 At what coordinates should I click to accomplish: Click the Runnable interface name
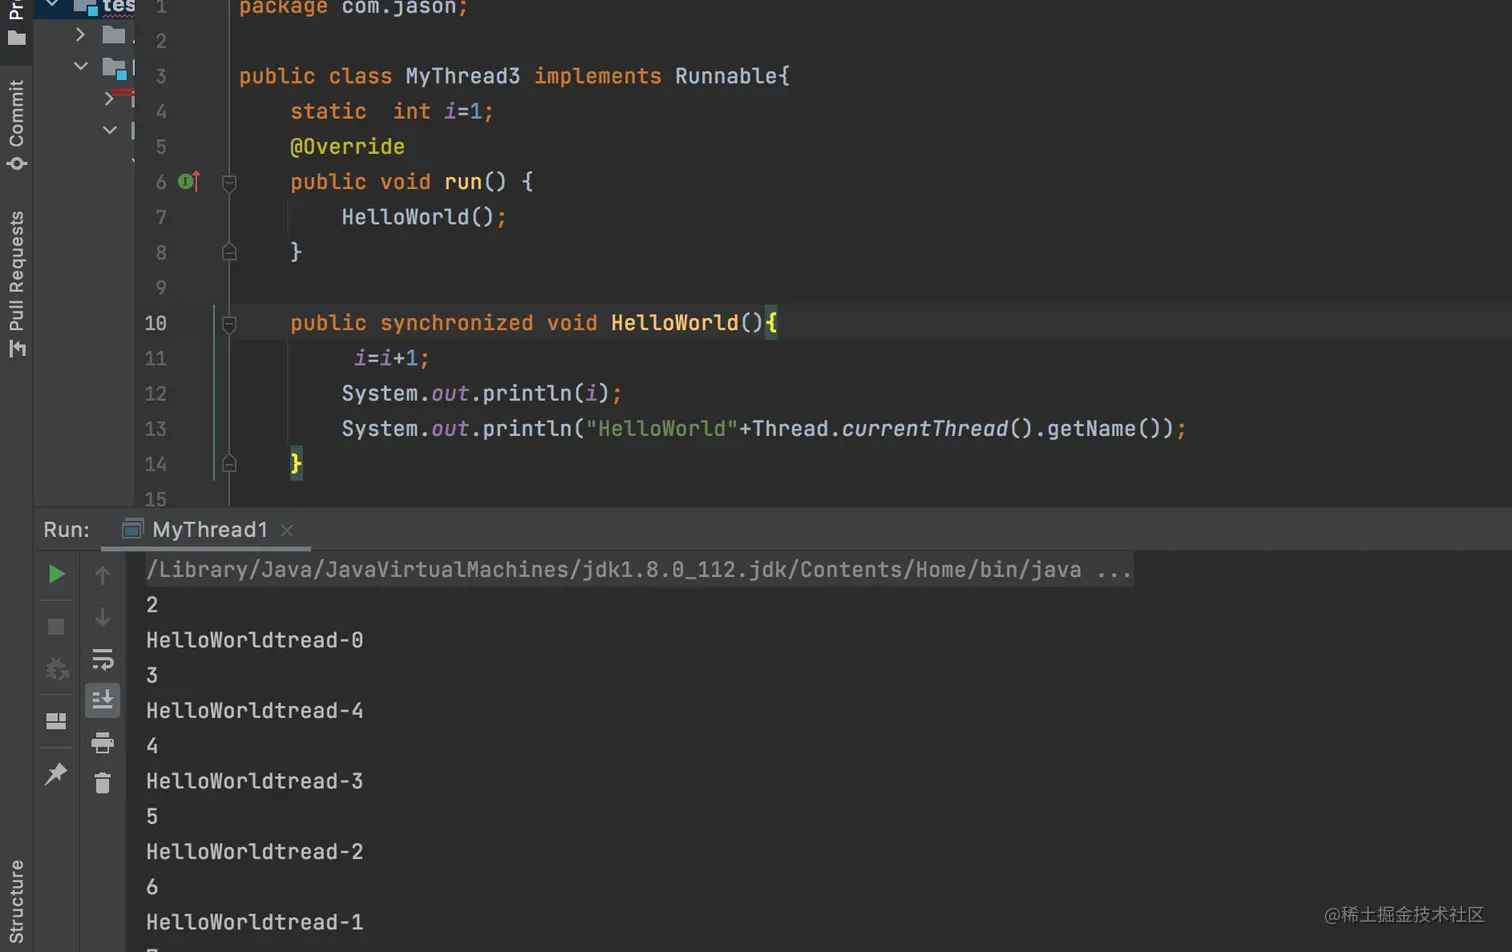[726, 76]
